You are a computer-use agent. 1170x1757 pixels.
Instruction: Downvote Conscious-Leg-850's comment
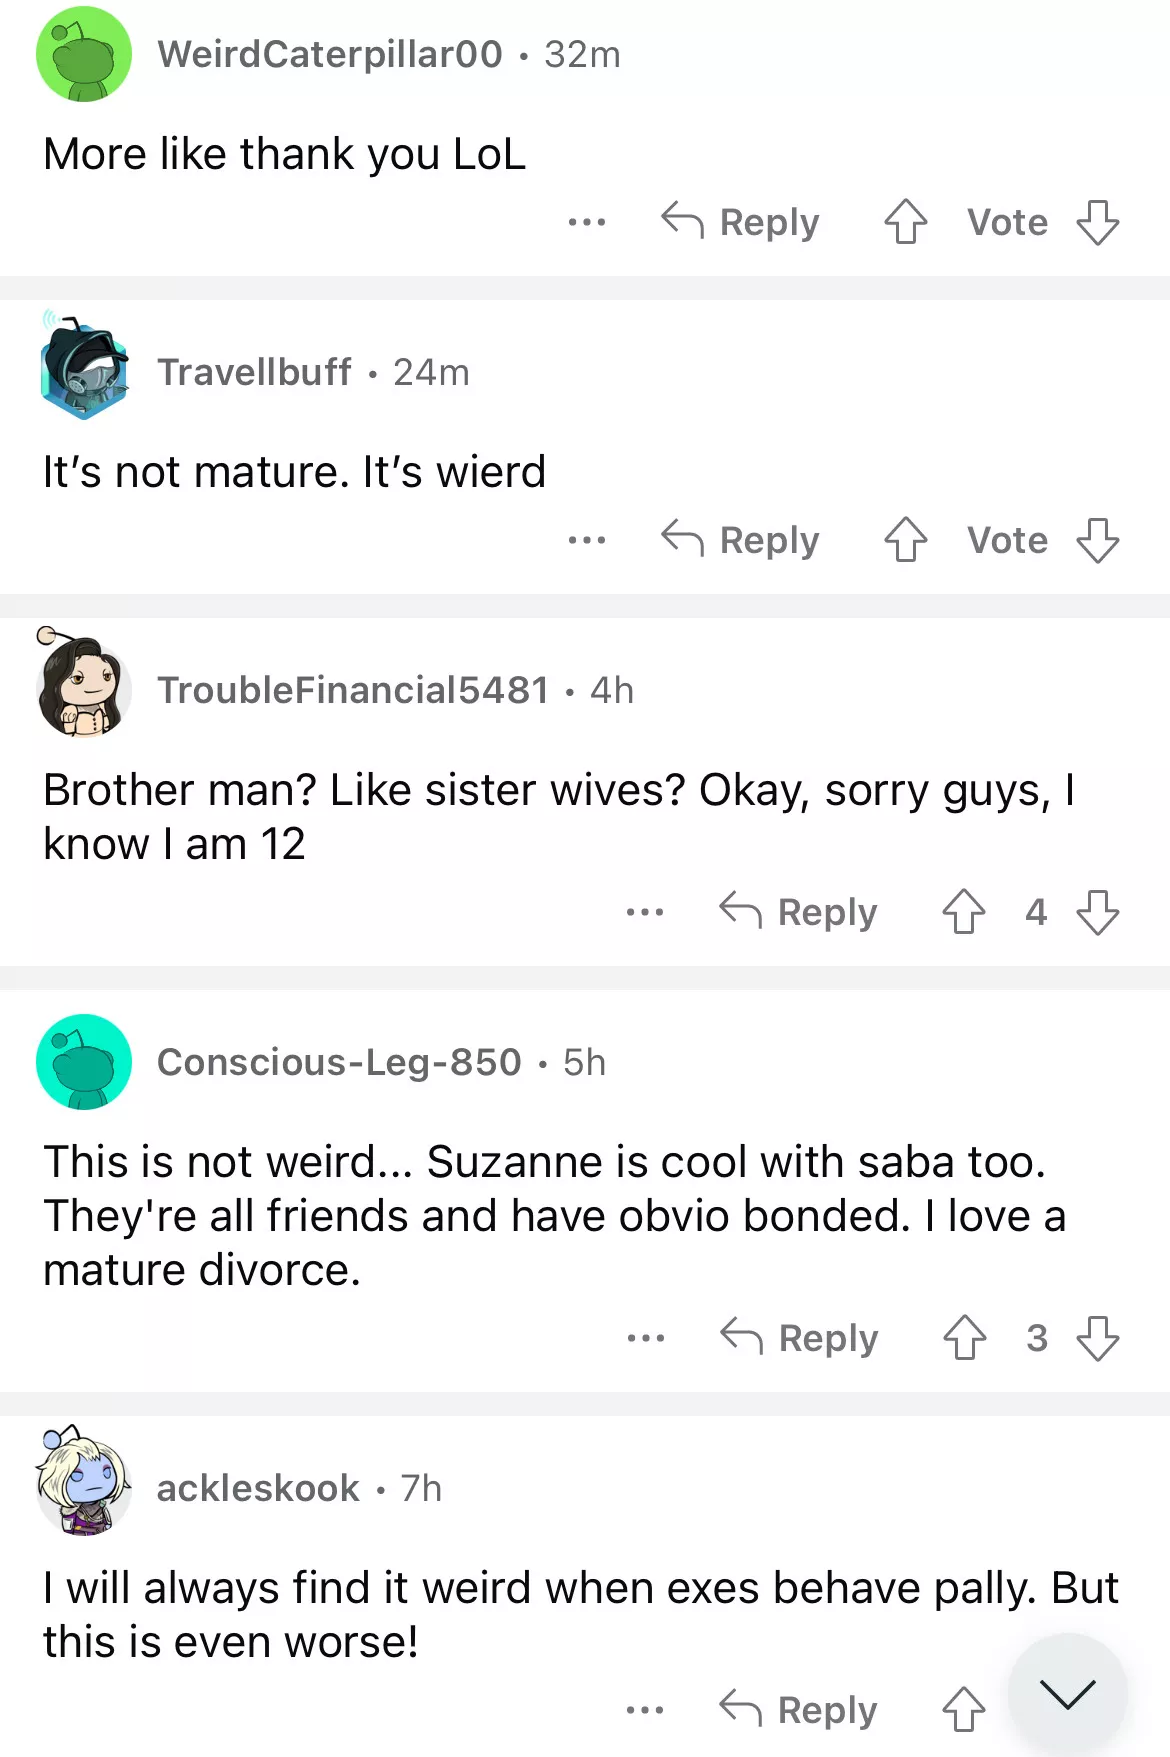[1097, 1338]
